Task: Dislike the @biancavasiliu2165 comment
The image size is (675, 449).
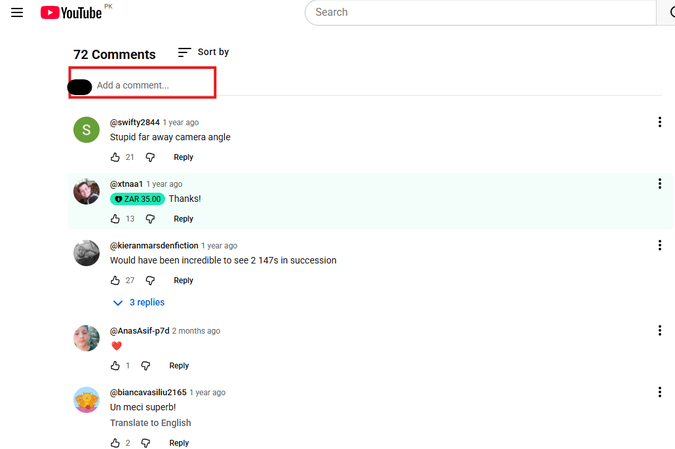Action: tap(146, 443)
